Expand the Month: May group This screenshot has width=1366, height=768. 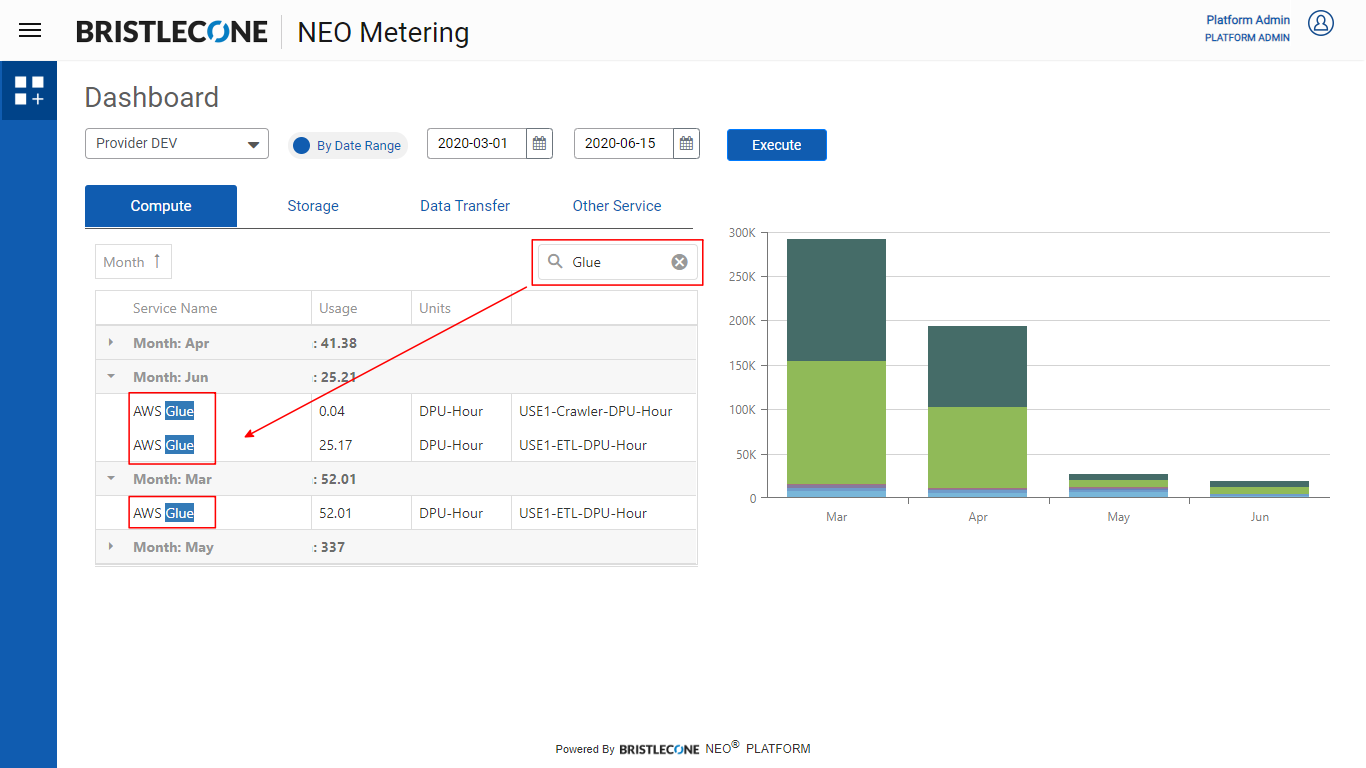coord(111,547)
